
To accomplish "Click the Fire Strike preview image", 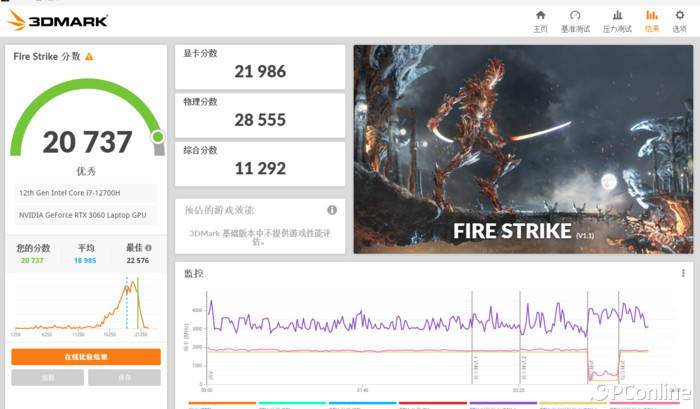I will (523, 149).
